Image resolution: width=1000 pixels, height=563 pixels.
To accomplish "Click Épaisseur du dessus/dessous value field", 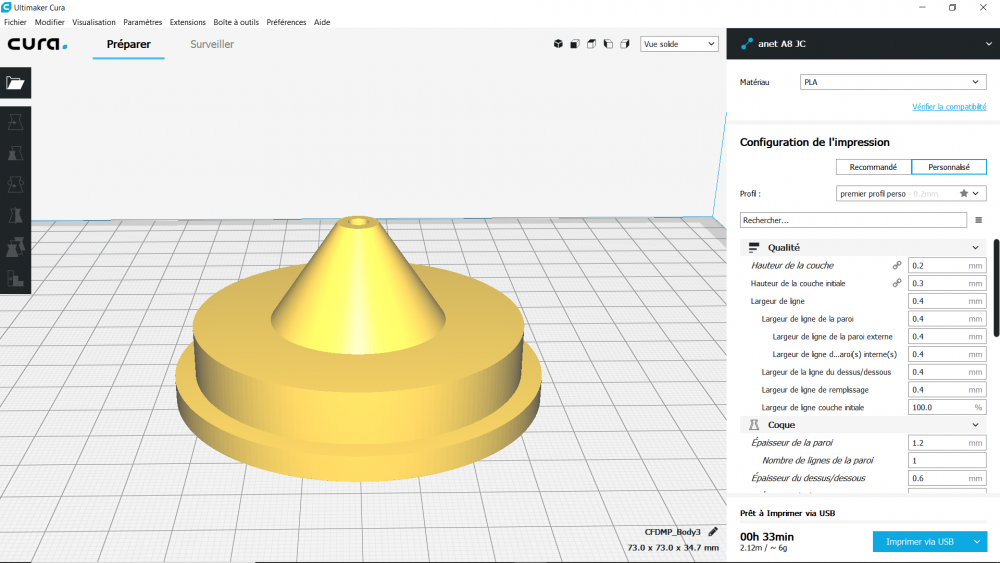I will pyautogui.click(x=947, y=478).
